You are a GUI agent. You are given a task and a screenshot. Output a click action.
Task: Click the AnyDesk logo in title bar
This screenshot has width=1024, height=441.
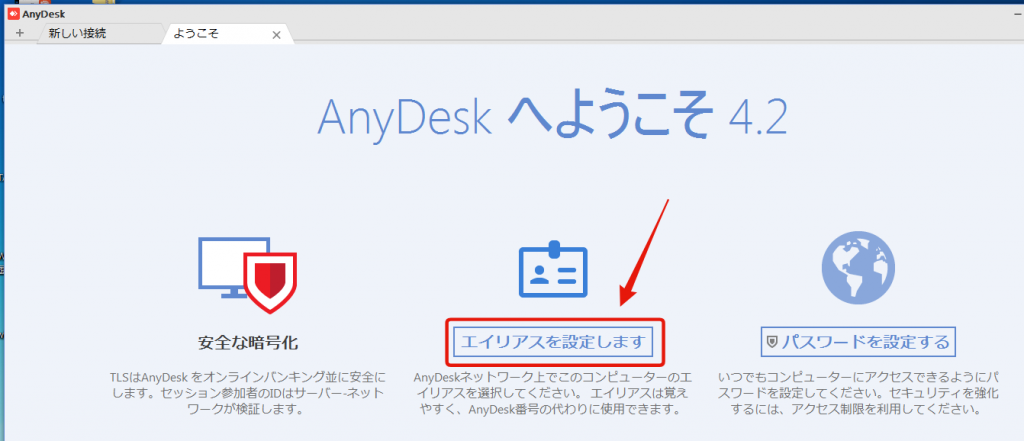point(12,13)
